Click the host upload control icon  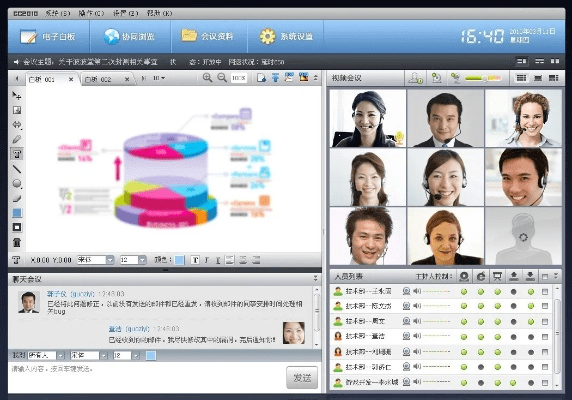(x=514, y=276)
